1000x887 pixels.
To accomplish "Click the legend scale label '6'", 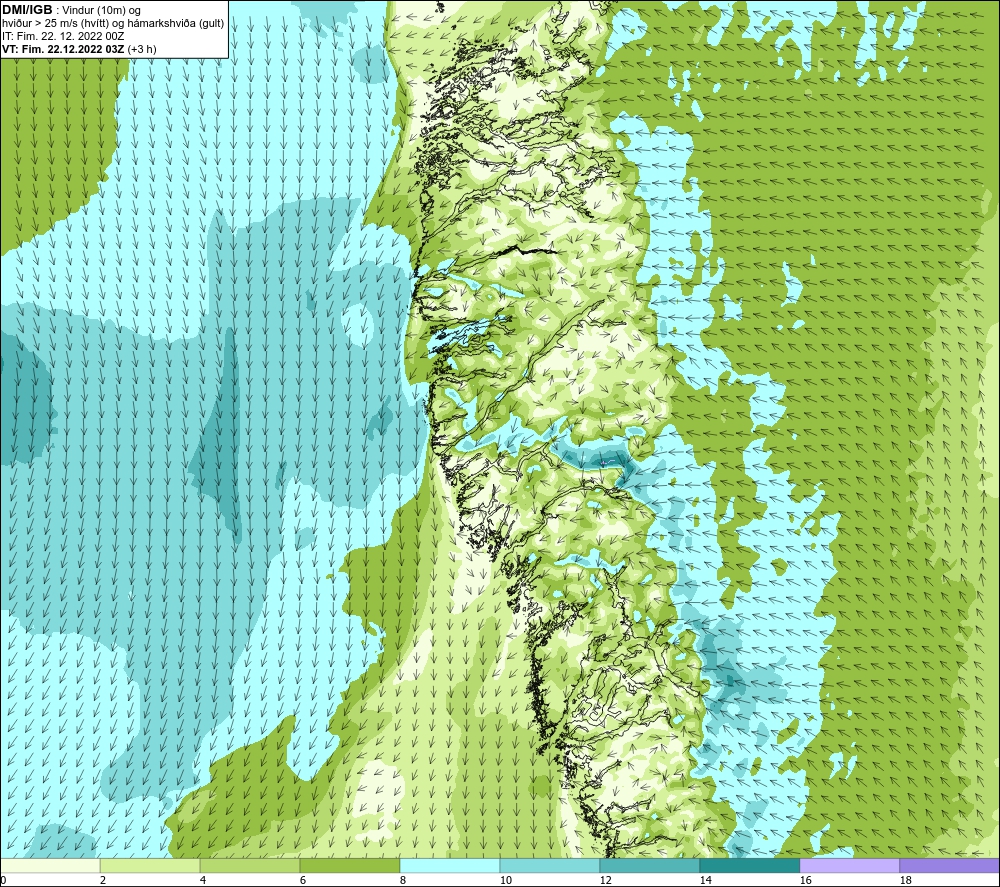I will pyautogui.click(x=303, y=881).
